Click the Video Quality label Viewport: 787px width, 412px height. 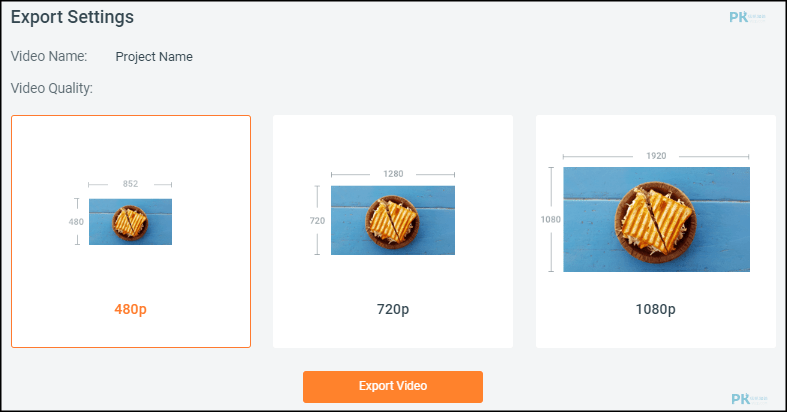[52, 88]
